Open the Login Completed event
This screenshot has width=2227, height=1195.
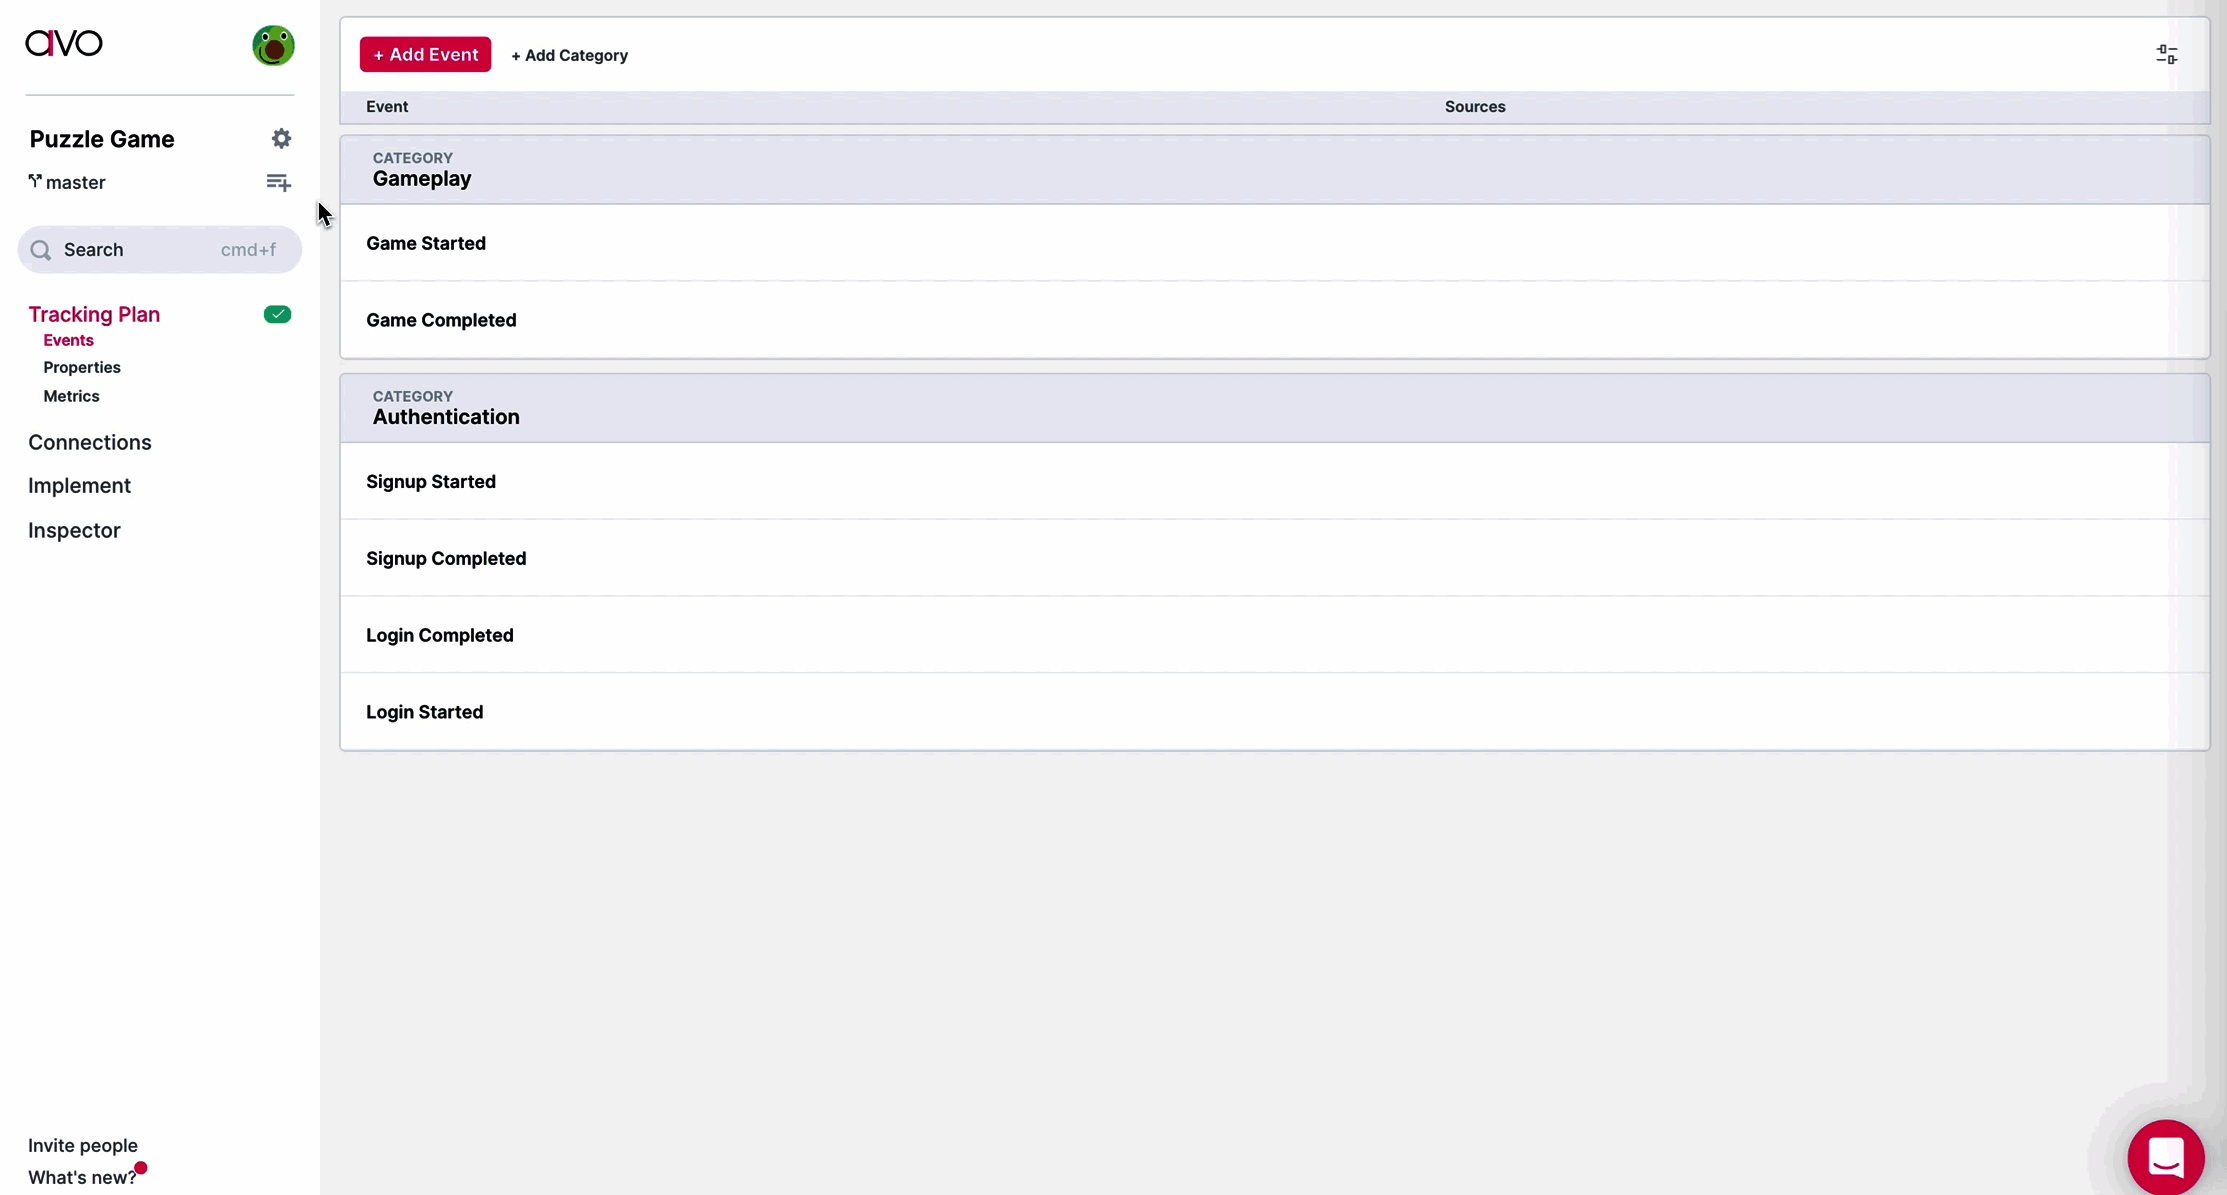(x=1275, y=636)
